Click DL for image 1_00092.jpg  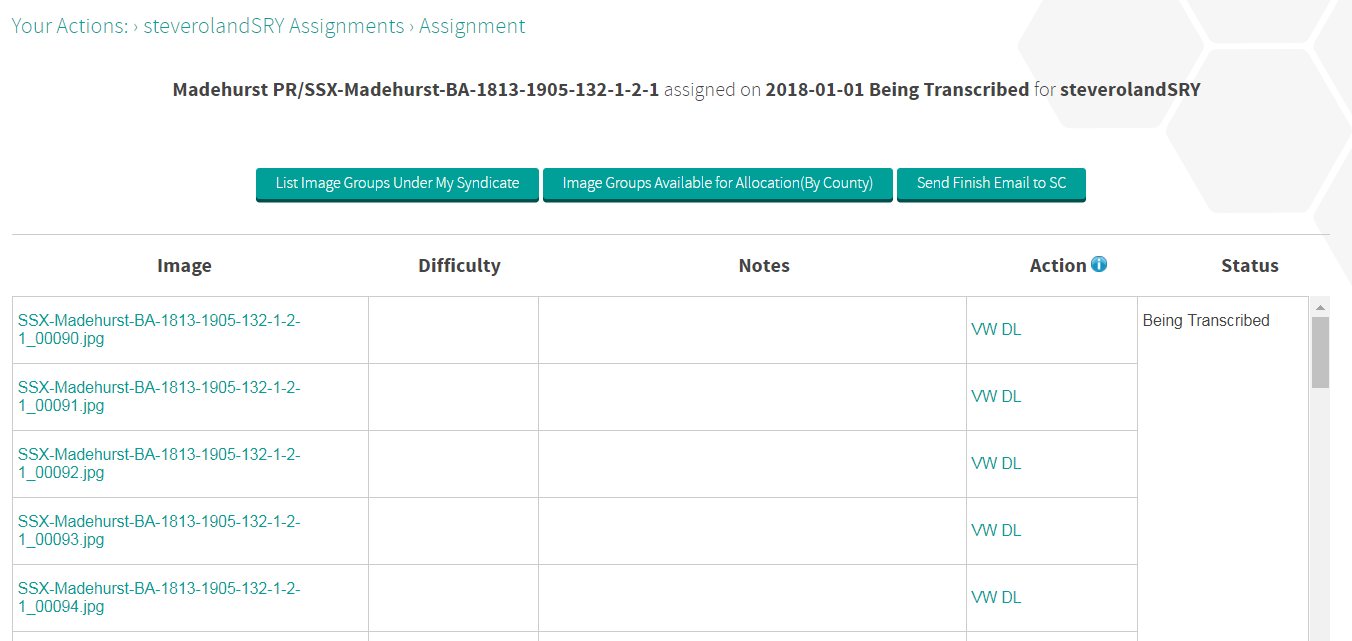pyautogui.click(x=1011, y=464)
